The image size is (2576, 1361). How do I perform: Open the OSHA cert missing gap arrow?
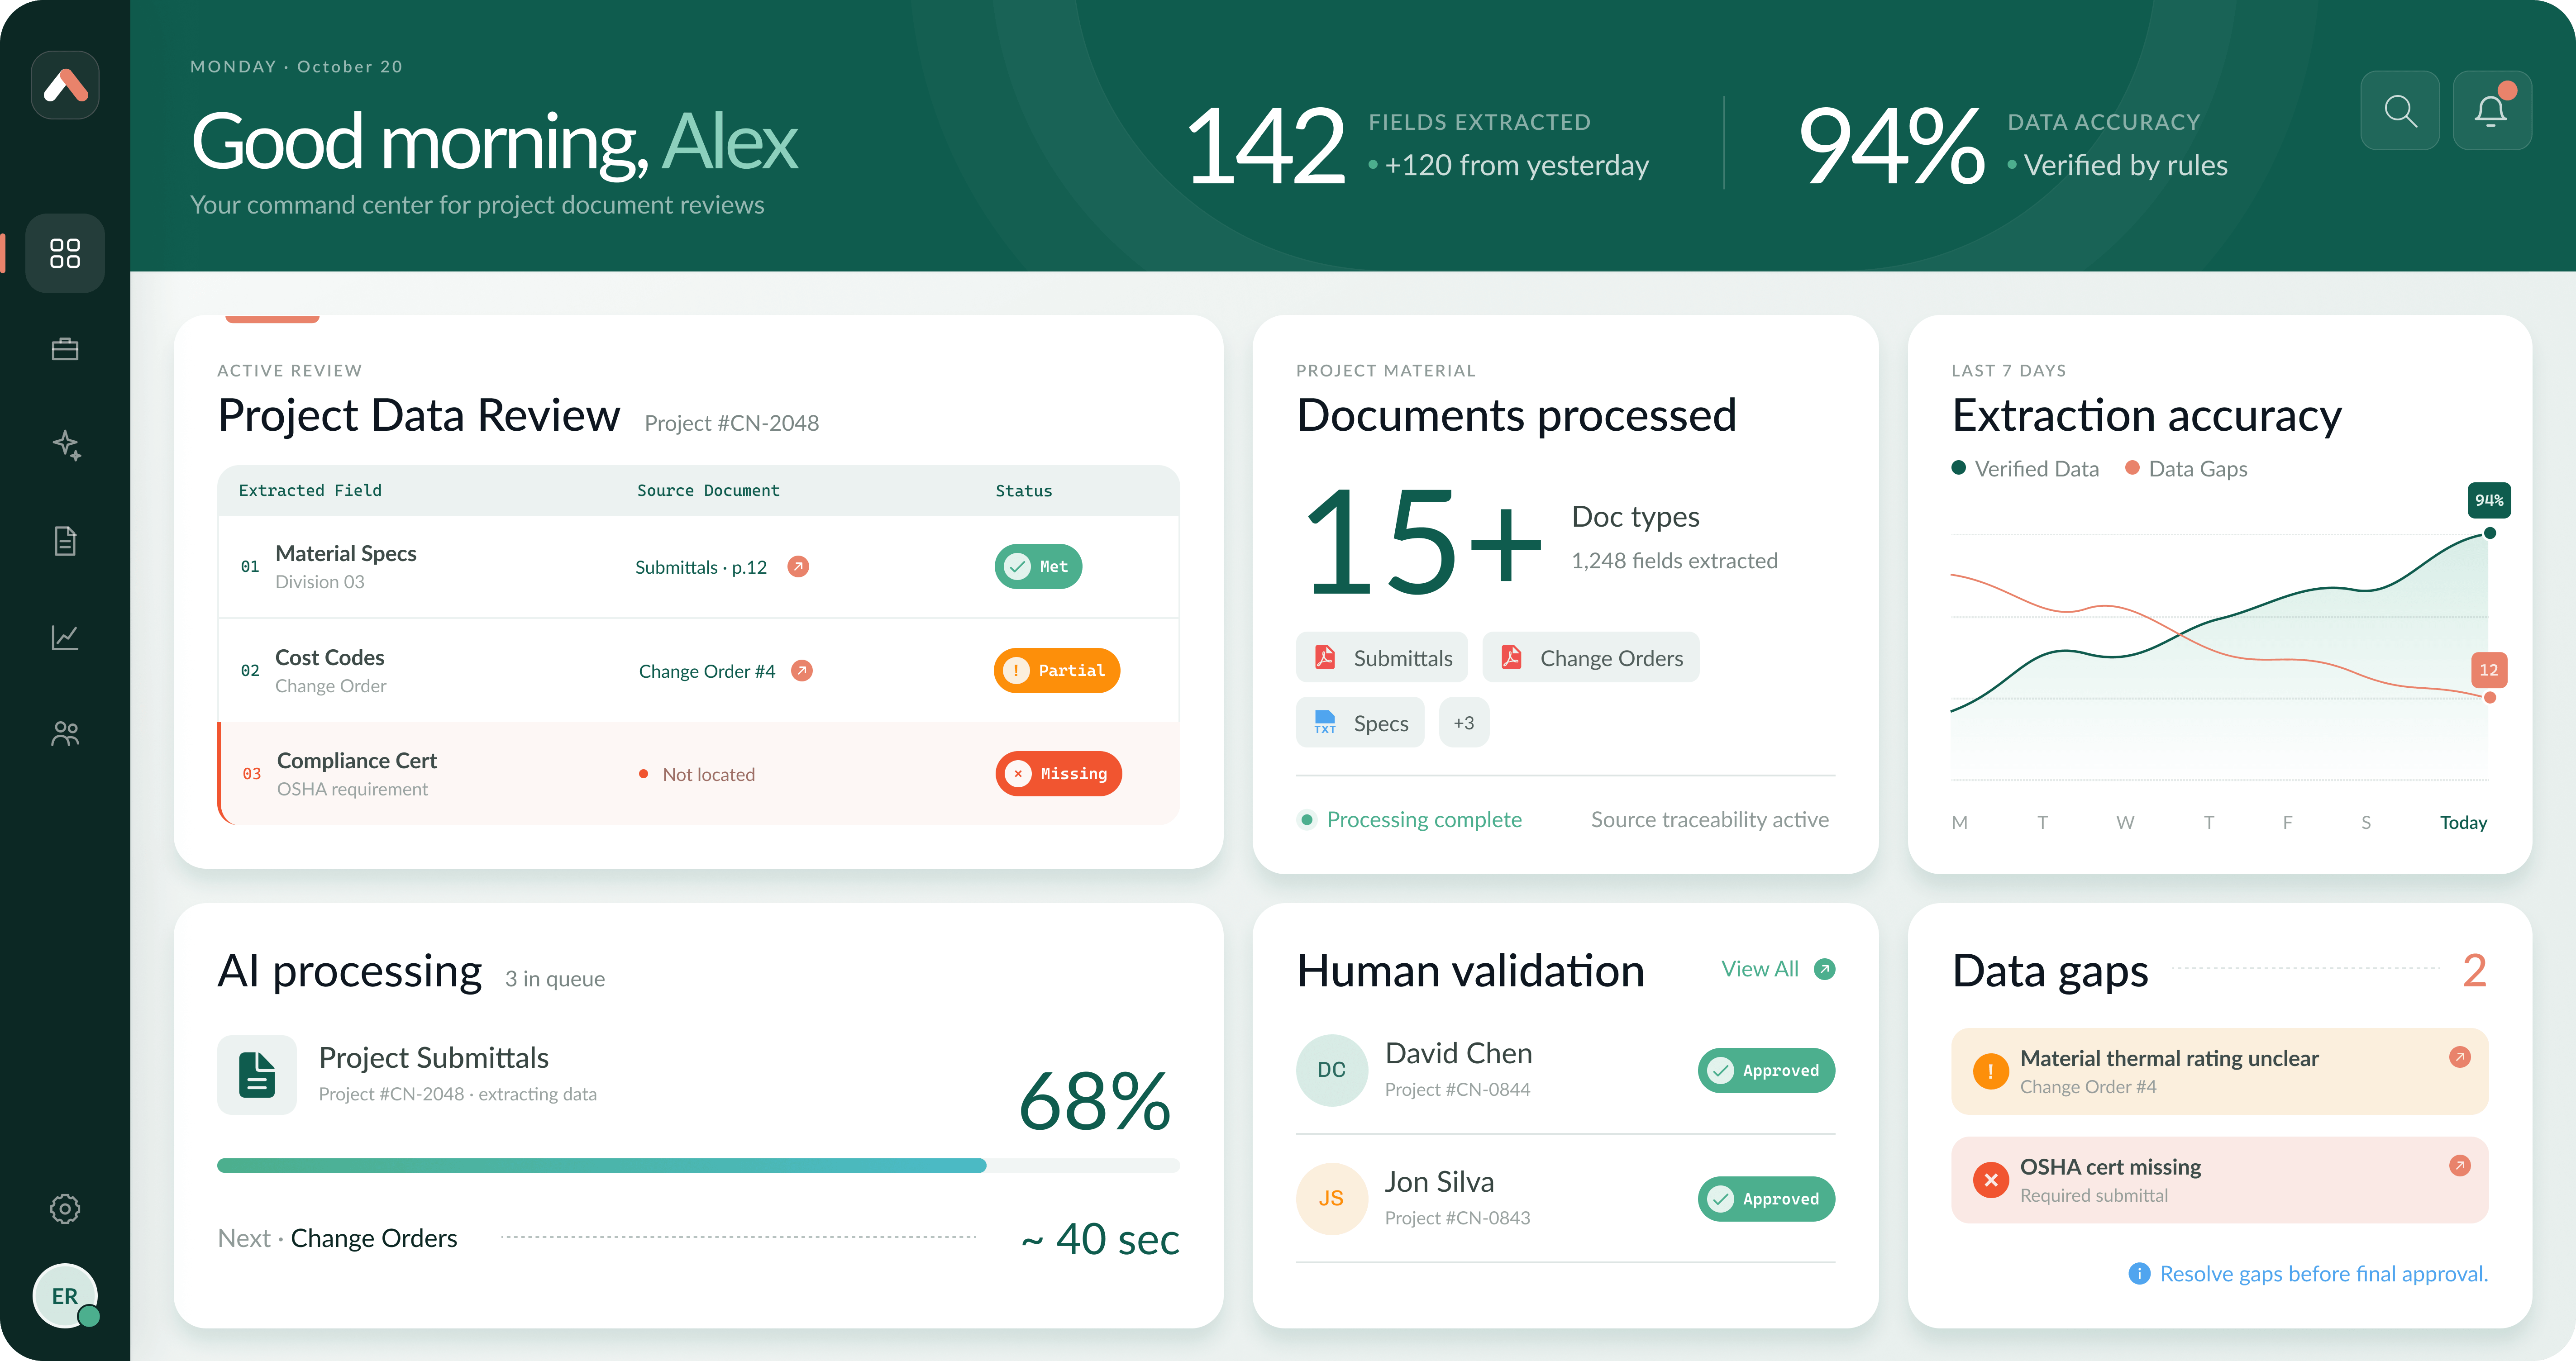[x=2460, y=1165]
